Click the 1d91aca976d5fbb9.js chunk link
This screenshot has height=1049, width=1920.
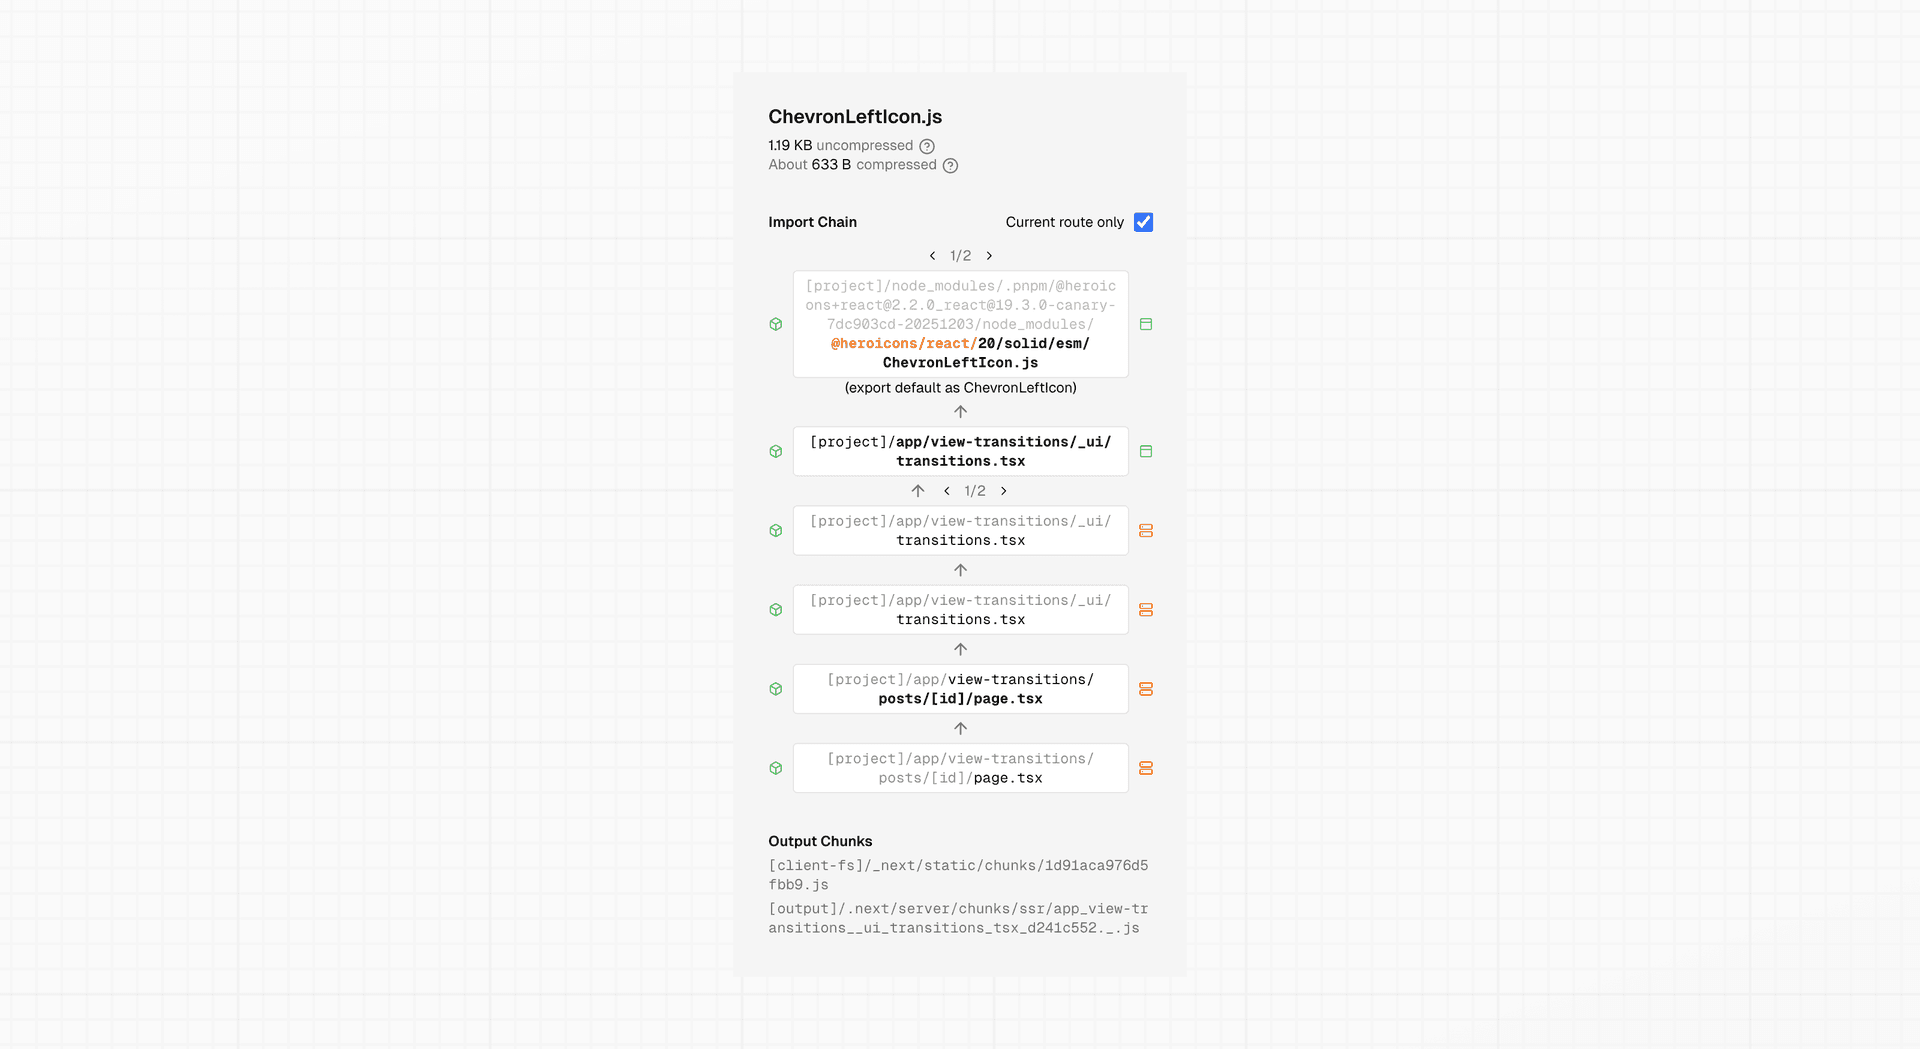[x=958, y=875]
